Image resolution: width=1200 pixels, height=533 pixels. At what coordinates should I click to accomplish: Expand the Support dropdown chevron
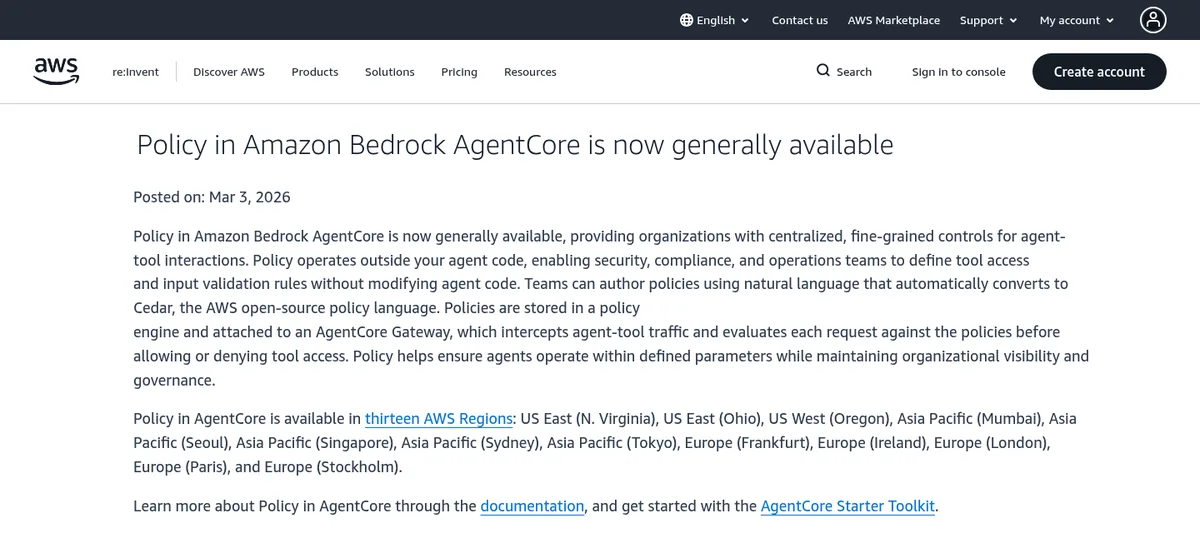[1013, 21]
